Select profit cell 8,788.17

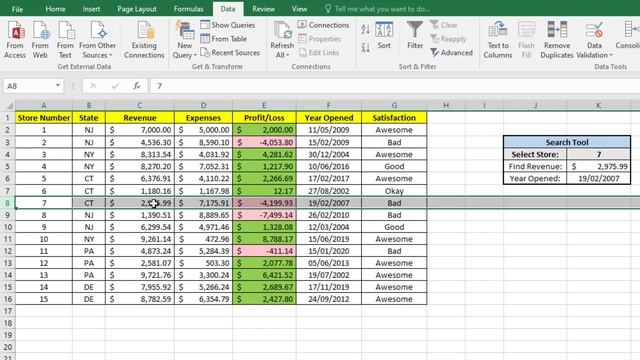coord(264,239)
